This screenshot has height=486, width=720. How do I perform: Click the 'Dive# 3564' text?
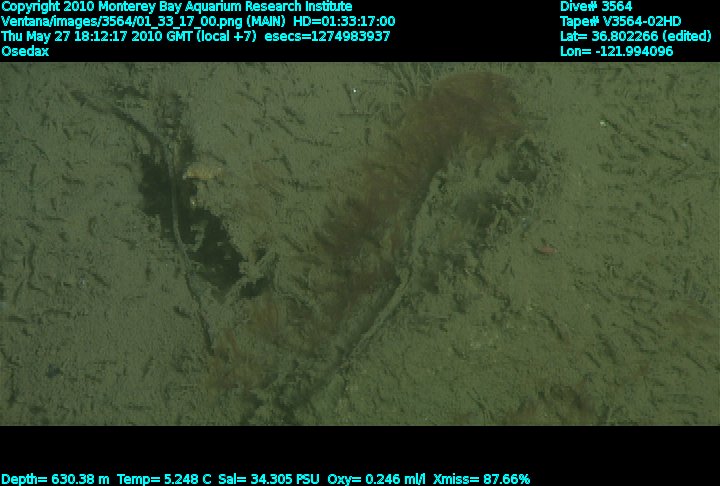pos(596,6)
